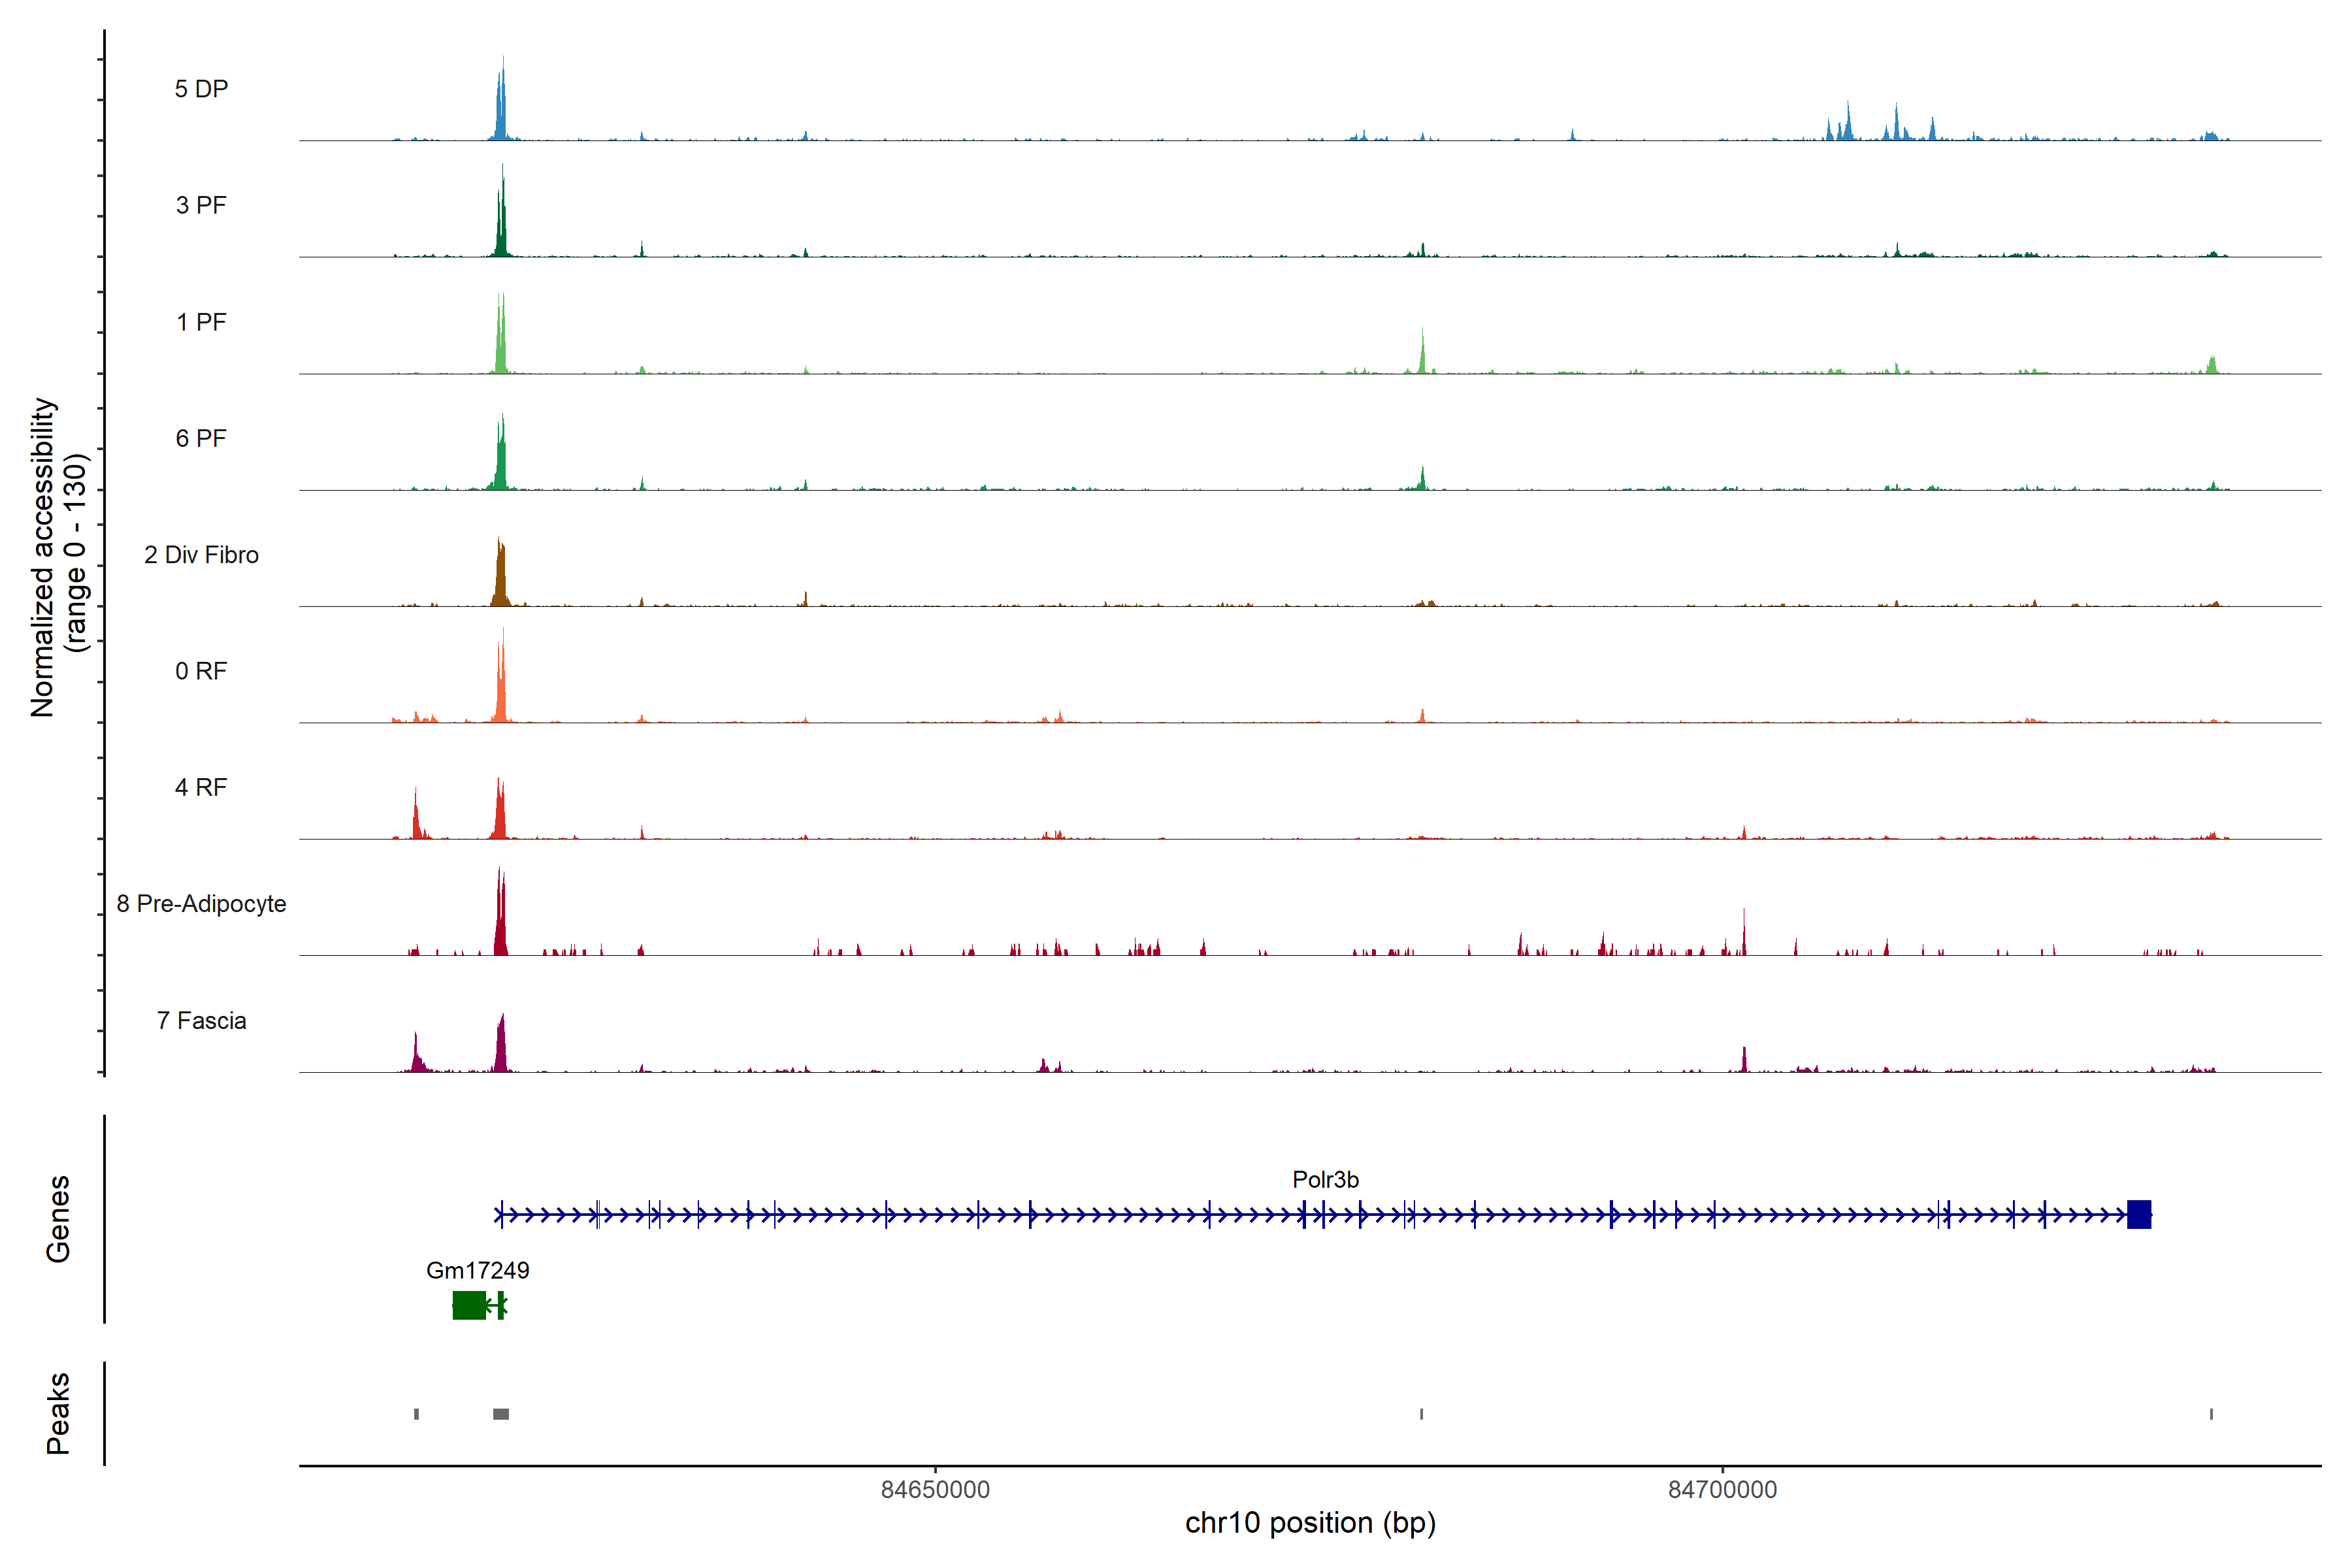
Task: Click the 3 PF track label
Action: [201, 205]
